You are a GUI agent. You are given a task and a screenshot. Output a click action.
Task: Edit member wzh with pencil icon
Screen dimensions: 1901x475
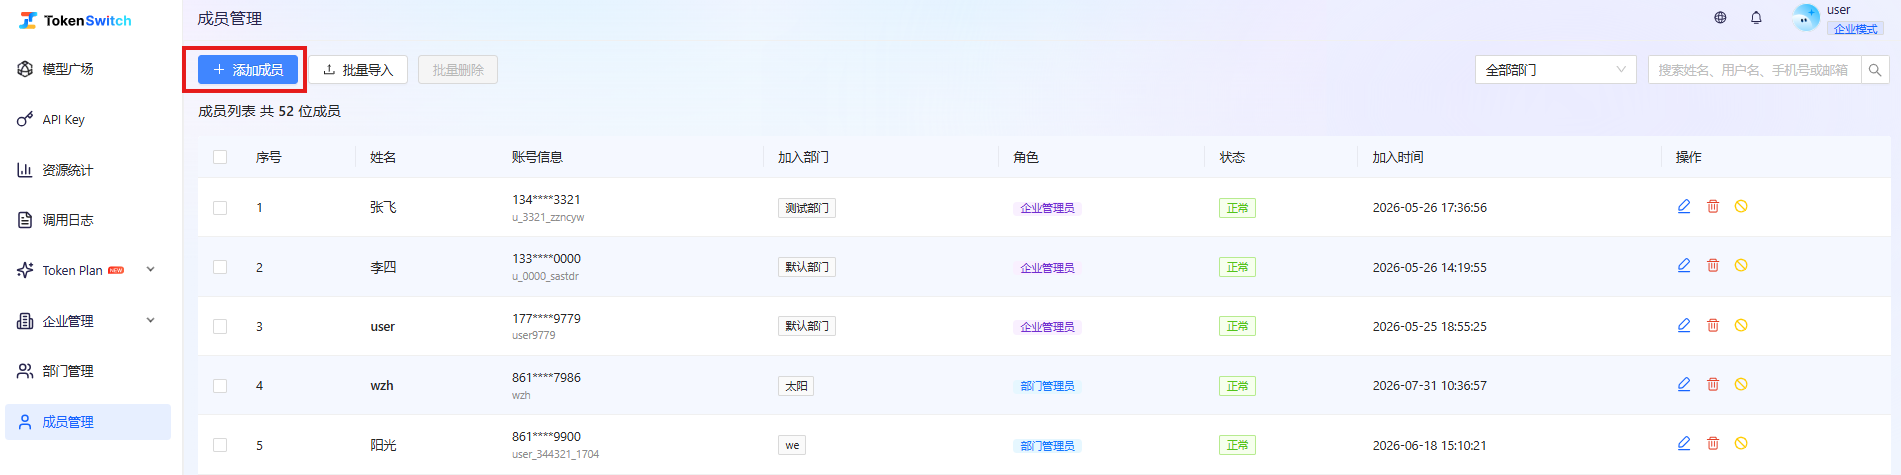coord(1684,384)
